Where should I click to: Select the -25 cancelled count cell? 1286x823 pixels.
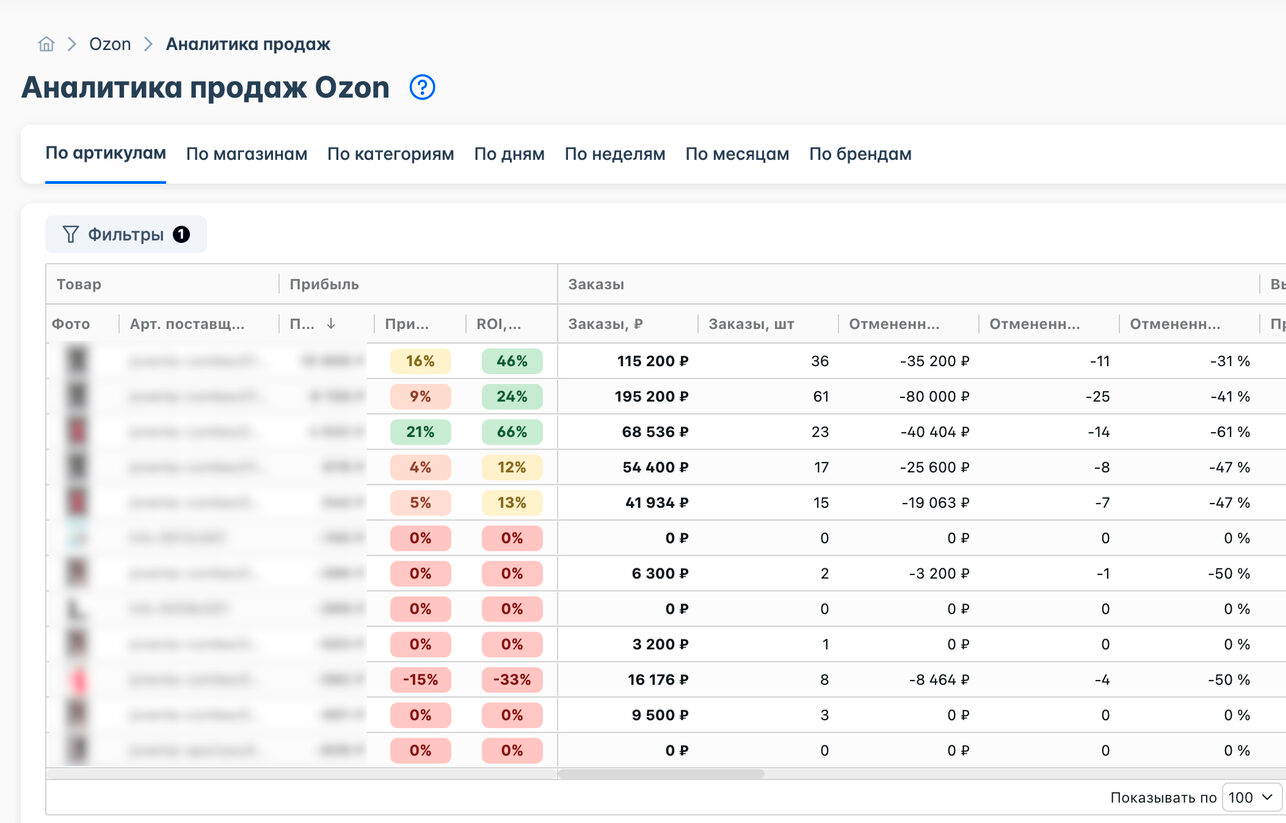[1049, 397]
